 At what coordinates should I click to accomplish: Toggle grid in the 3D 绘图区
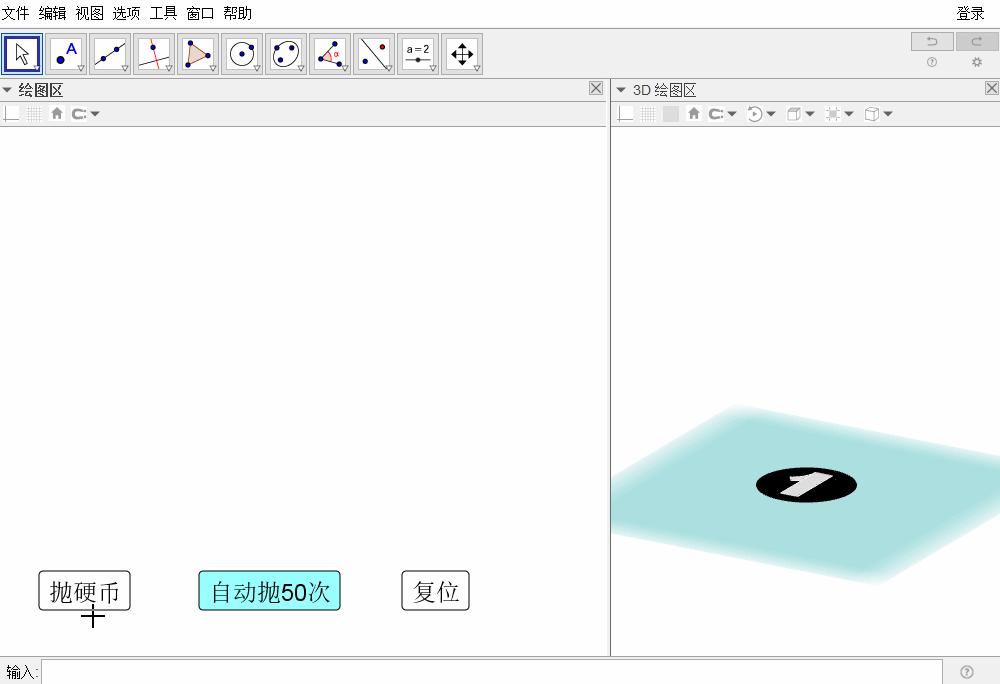click(x=648, y=113)
